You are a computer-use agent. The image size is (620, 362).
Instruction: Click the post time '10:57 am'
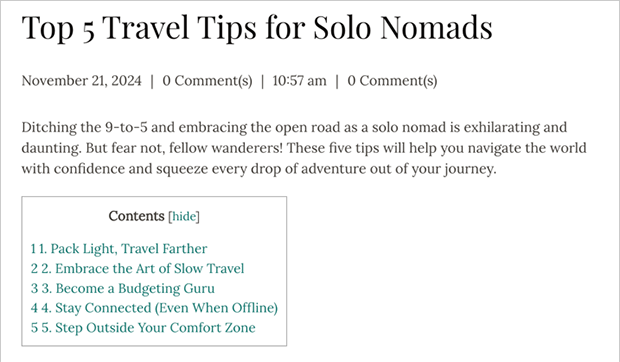299,81
